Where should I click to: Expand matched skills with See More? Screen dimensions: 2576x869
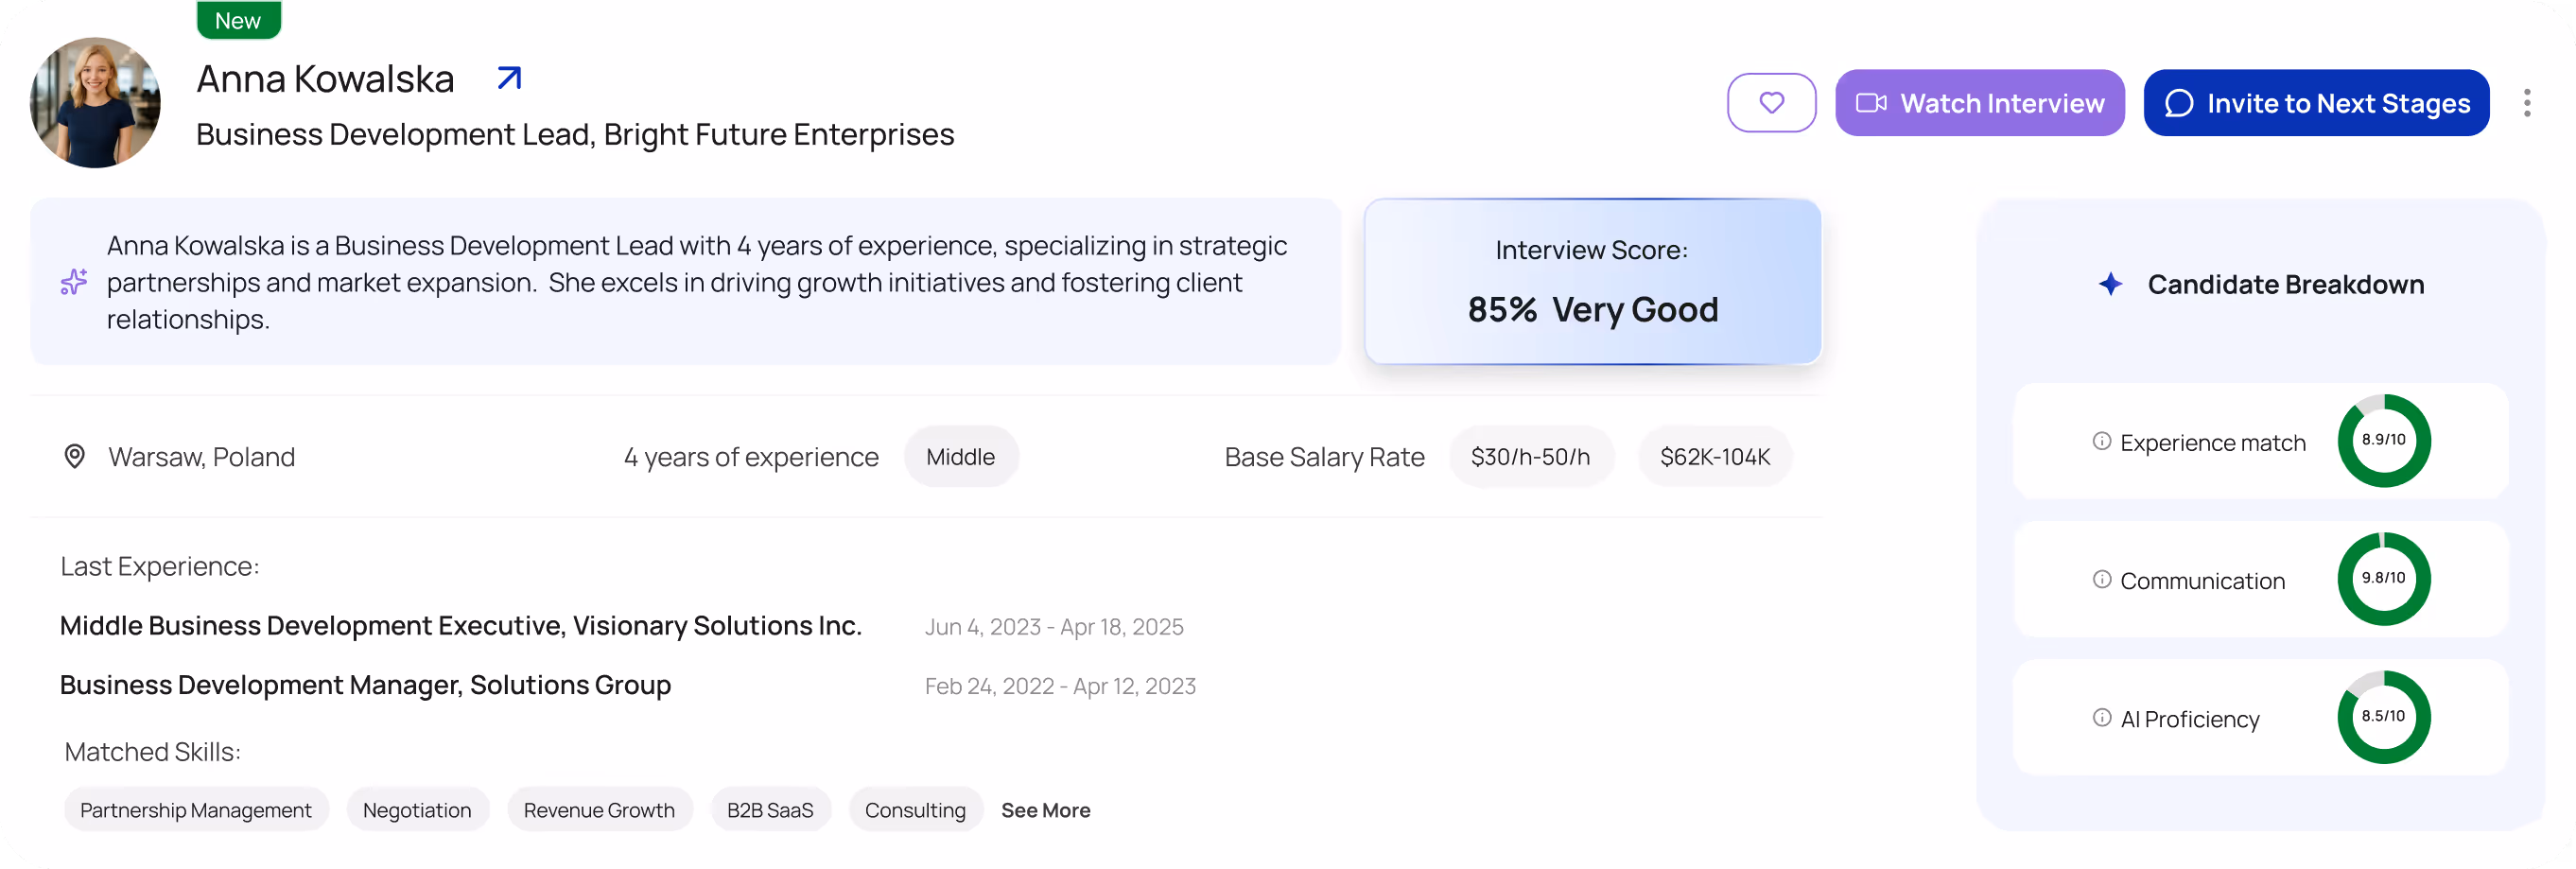[1045, 810]
